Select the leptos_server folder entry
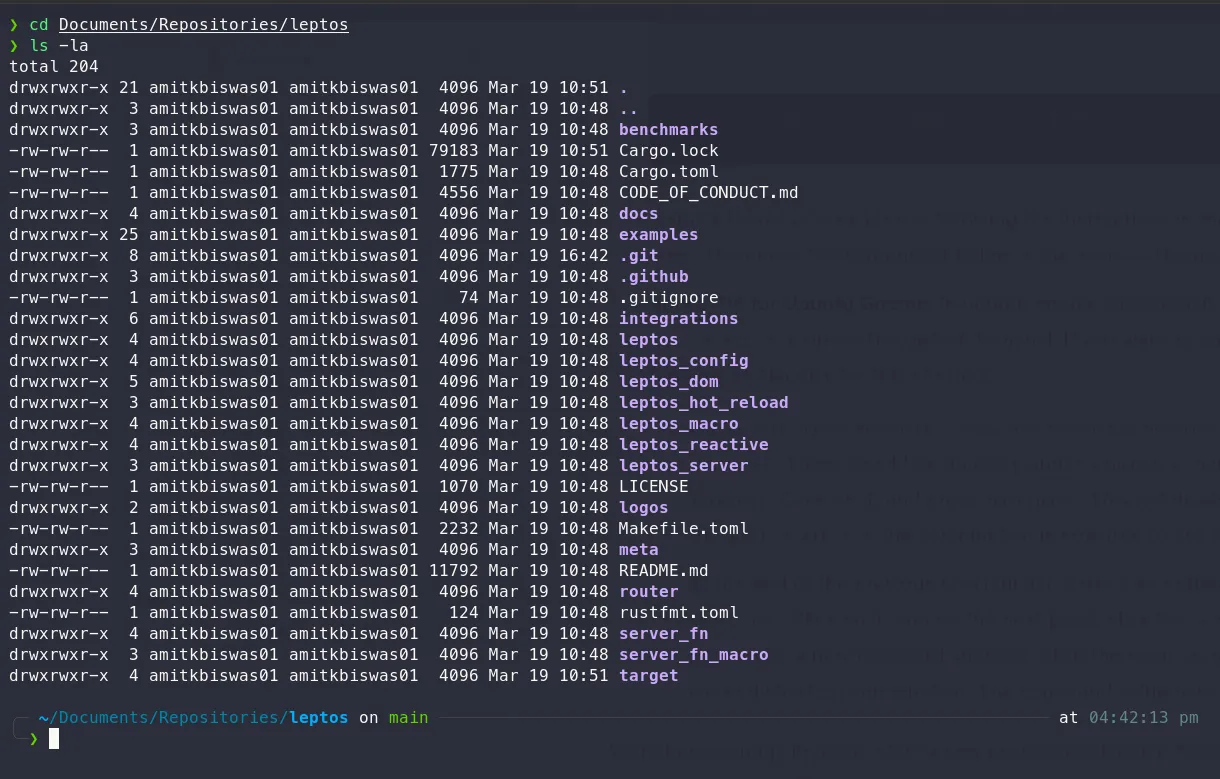 (683, 465)
